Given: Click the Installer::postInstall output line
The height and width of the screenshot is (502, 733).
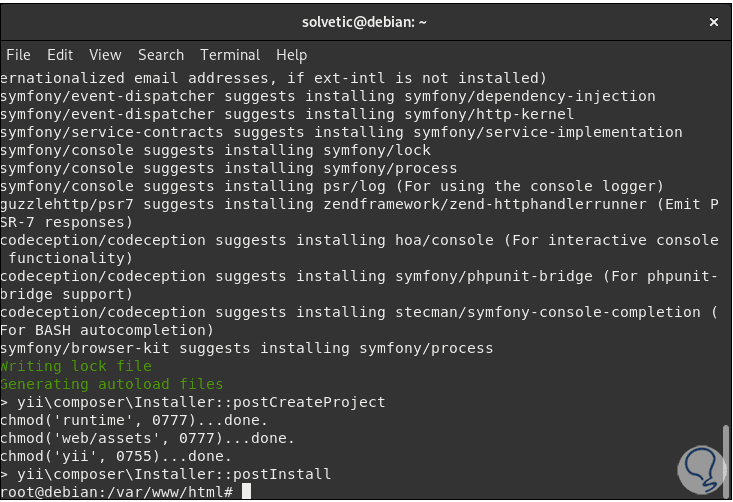Looking at the screenshot, I should coord(166,474).
